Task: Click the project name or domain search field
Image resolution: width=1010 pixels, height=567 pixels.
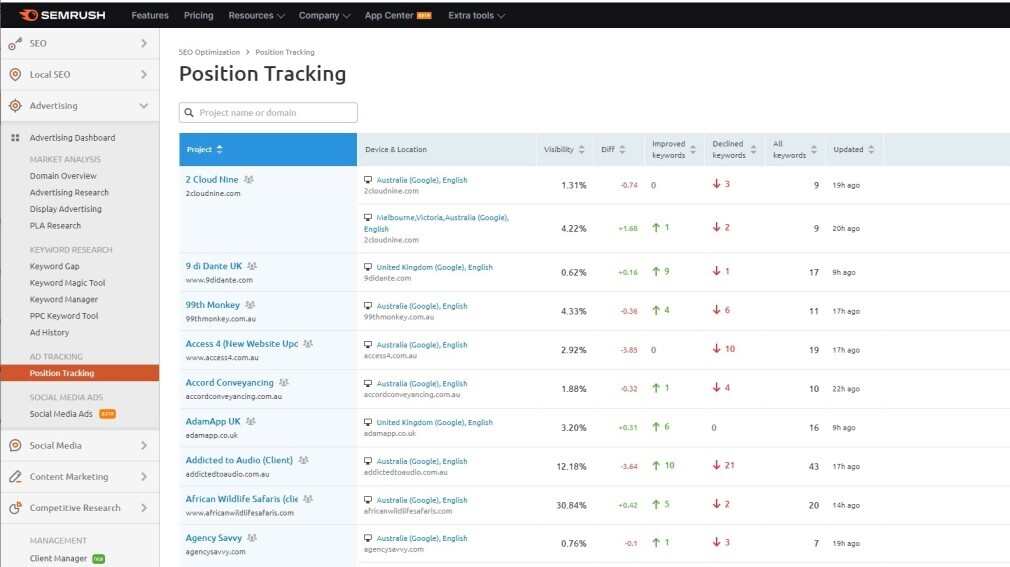Action: click(x=268, y=113)
